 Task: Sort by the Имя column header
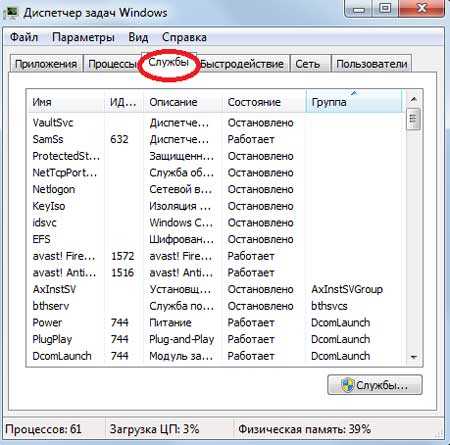pyautogui.click(x=66, y=102)
